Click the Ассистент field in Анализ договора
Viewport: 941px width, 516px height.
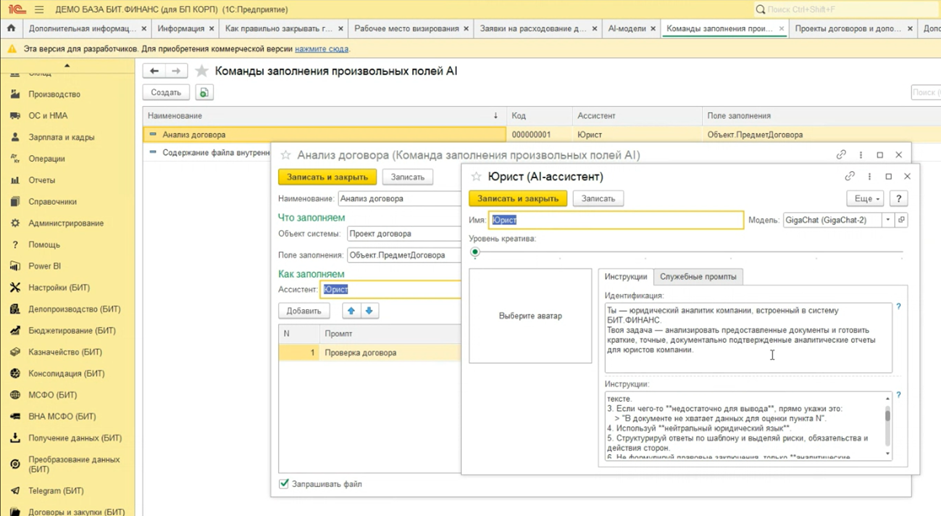coord(390,289)
